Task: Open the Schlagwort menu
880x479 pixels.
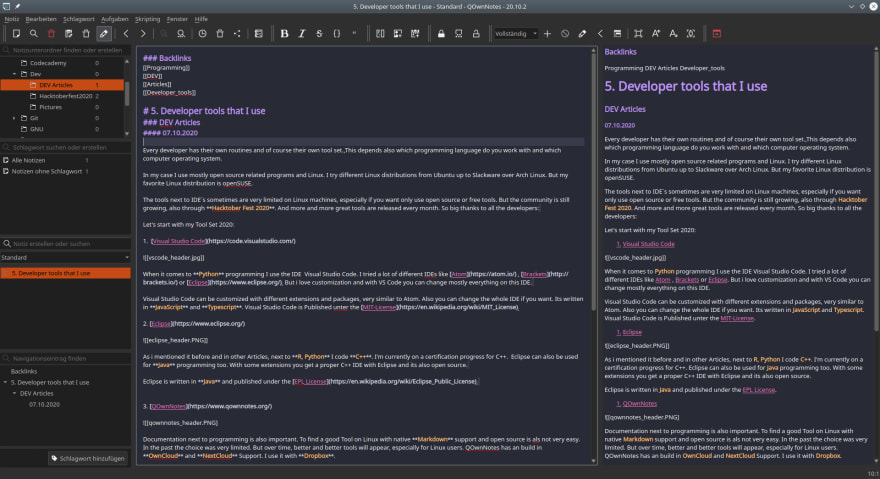Action: (79, 19)
